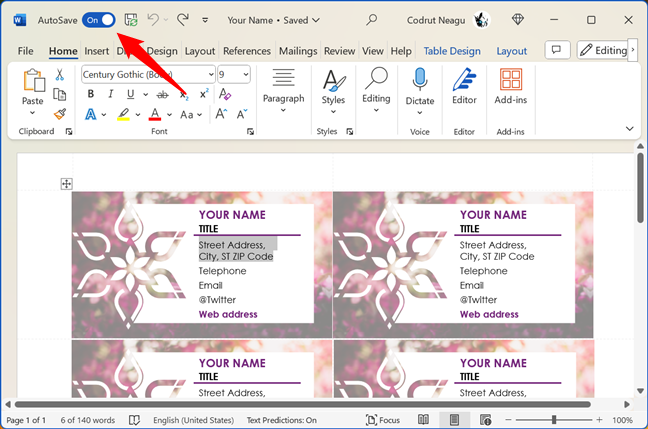Open Codrut Neagu account avatar

coord(481,20)
